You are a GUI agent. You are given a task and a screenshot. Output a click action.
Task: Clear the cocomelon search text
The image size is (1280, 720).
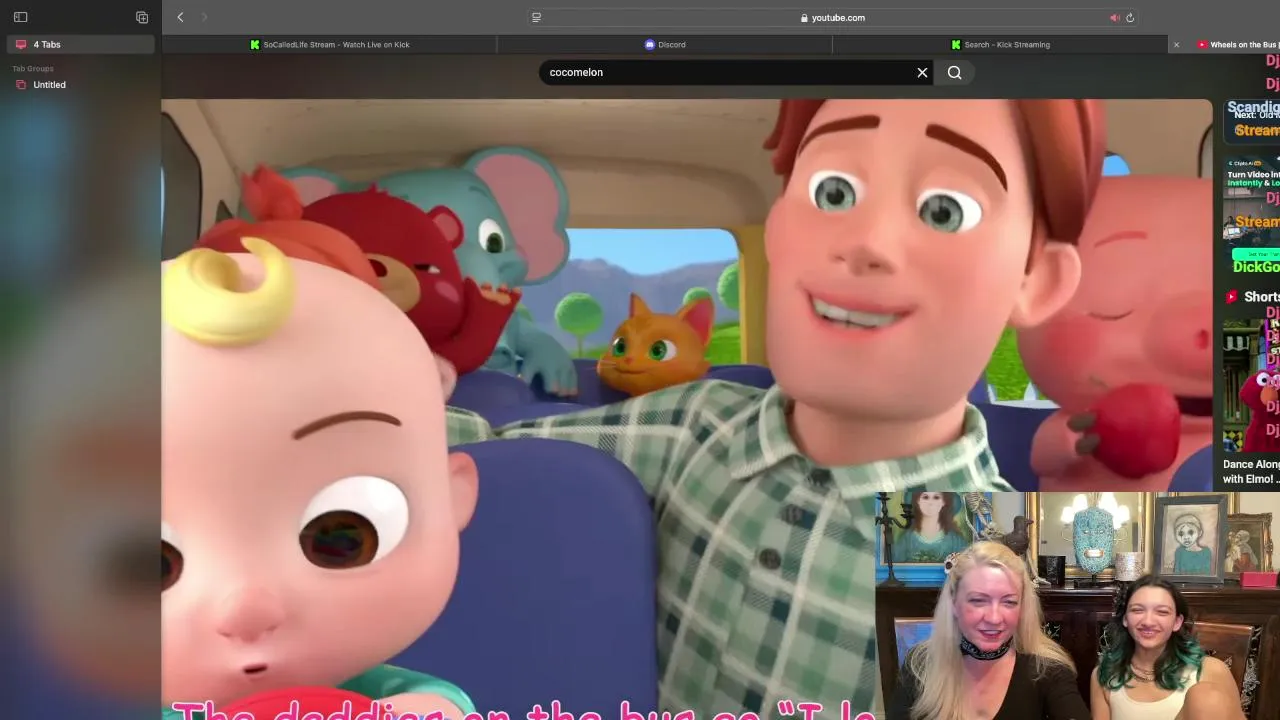(x=922, y=72)
